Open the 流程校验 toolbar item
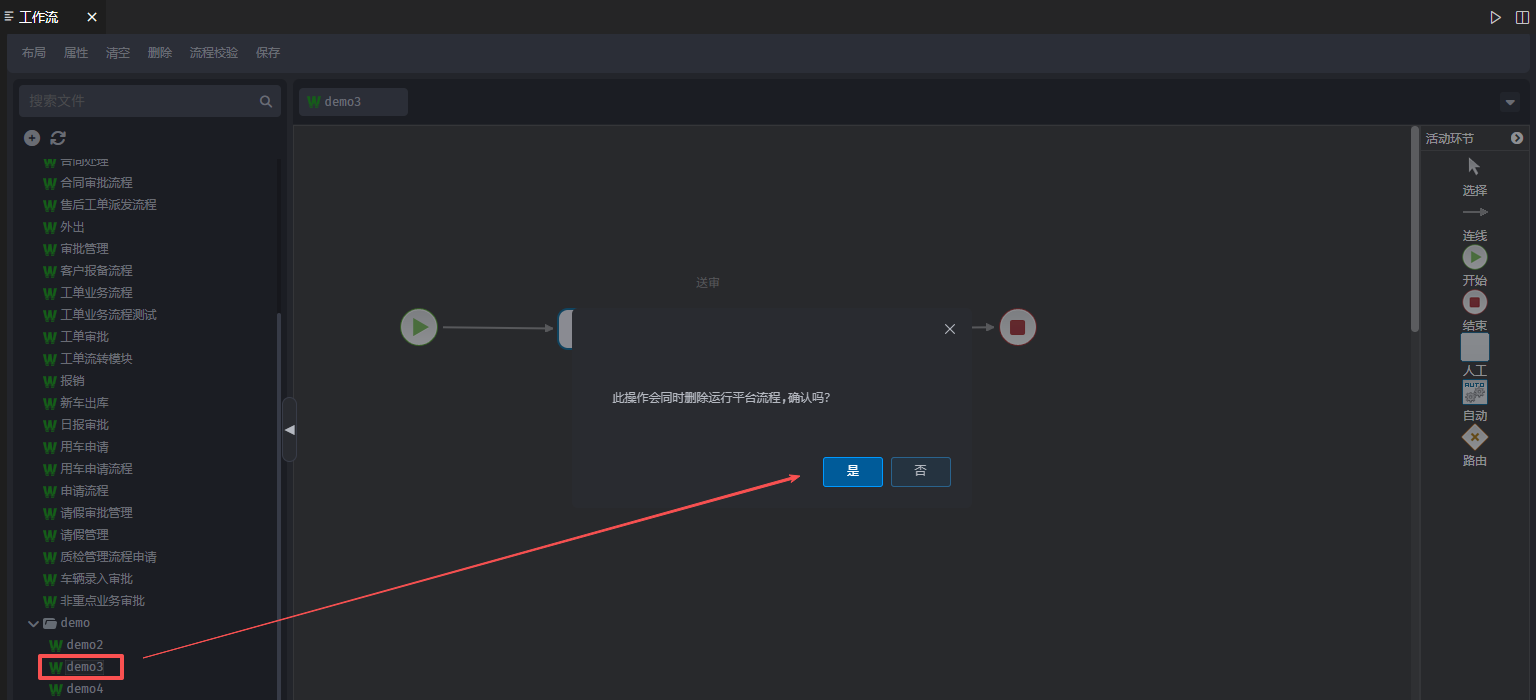This screenshot has height=700, width=1536. pyautogui.click(x=214, y=53)
